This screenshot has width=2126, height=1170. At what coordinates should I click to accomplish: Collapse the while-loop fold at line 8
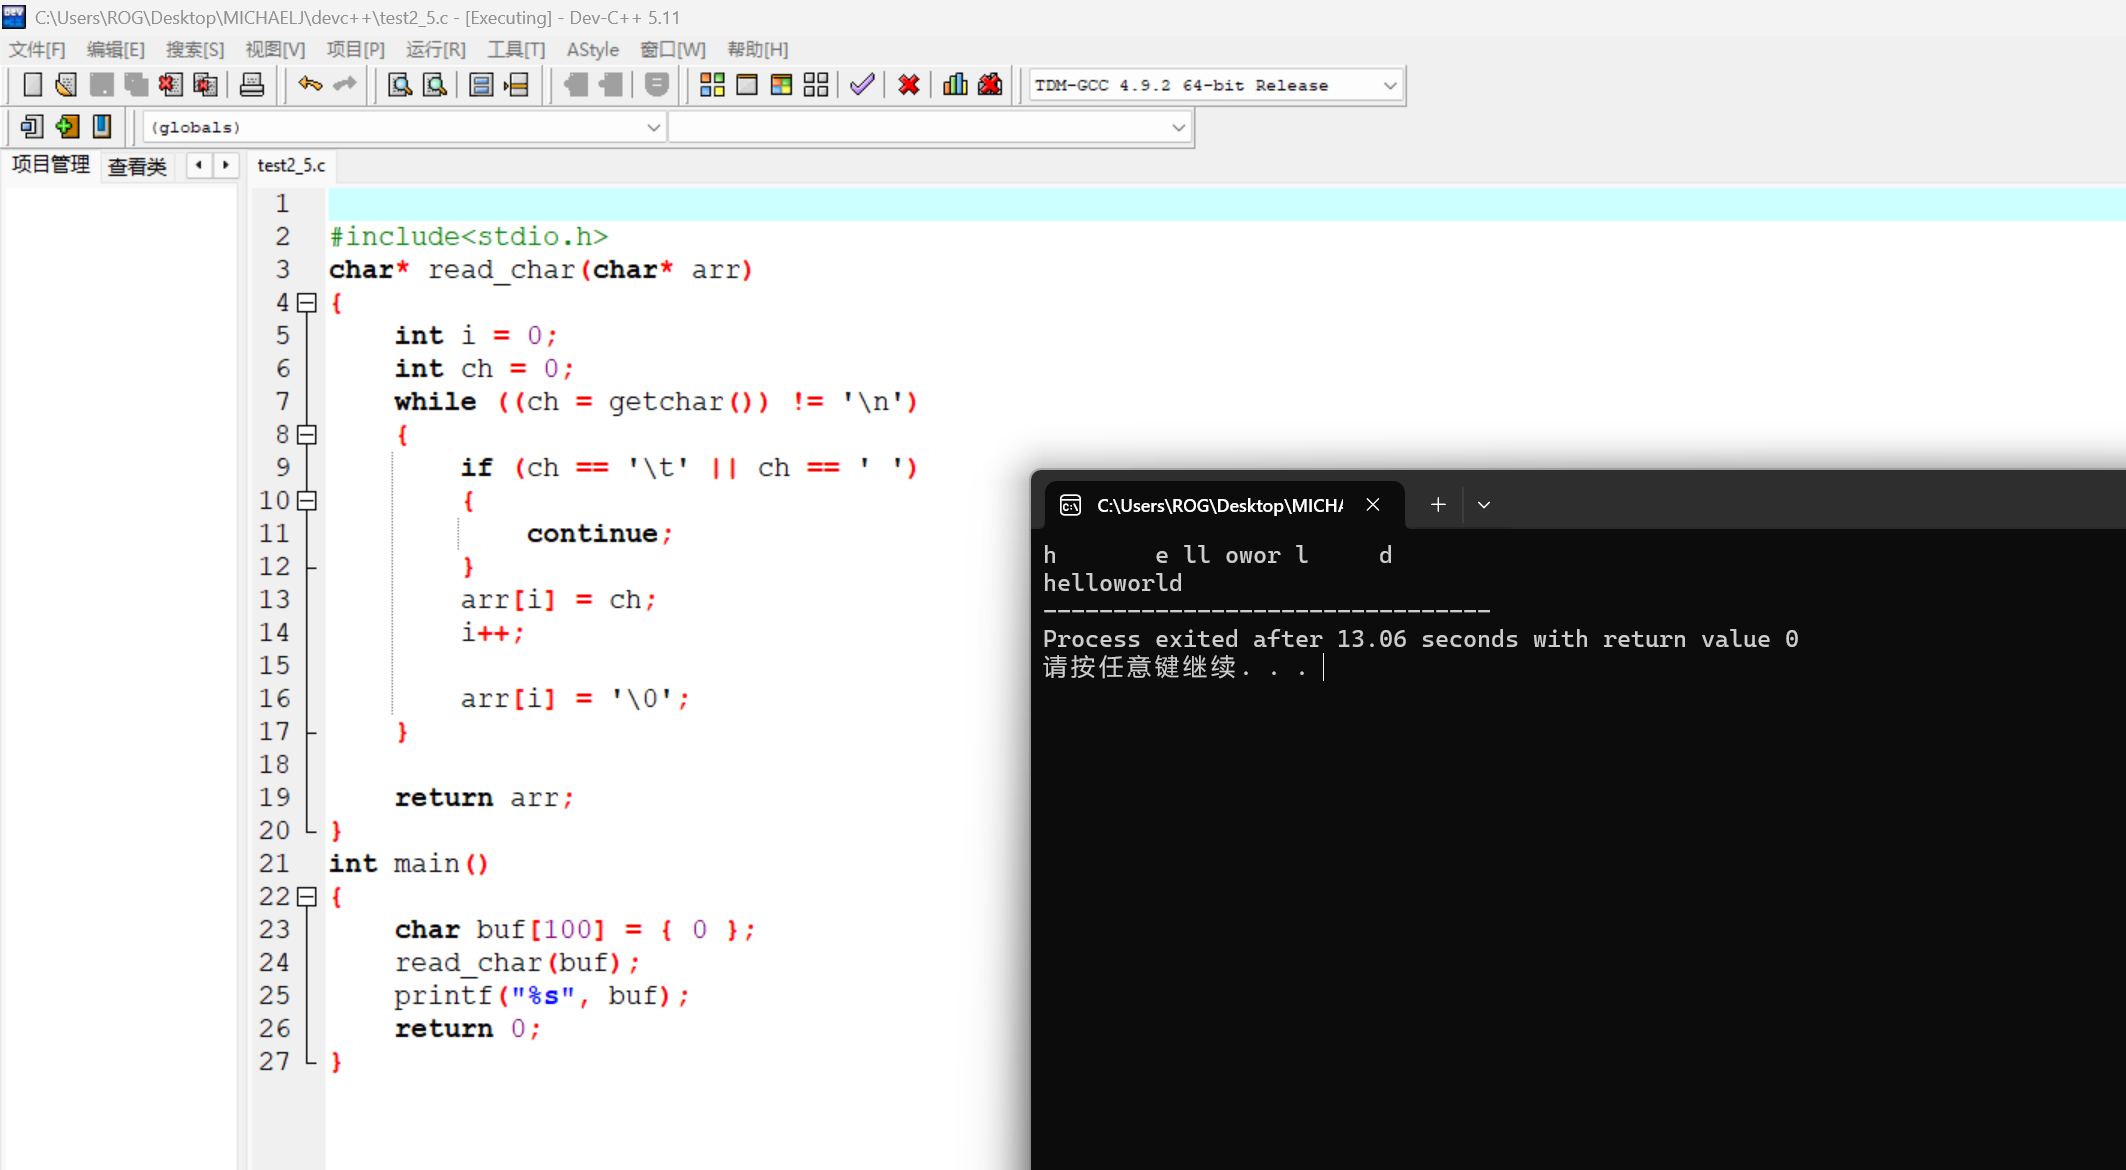pos(307,434)
